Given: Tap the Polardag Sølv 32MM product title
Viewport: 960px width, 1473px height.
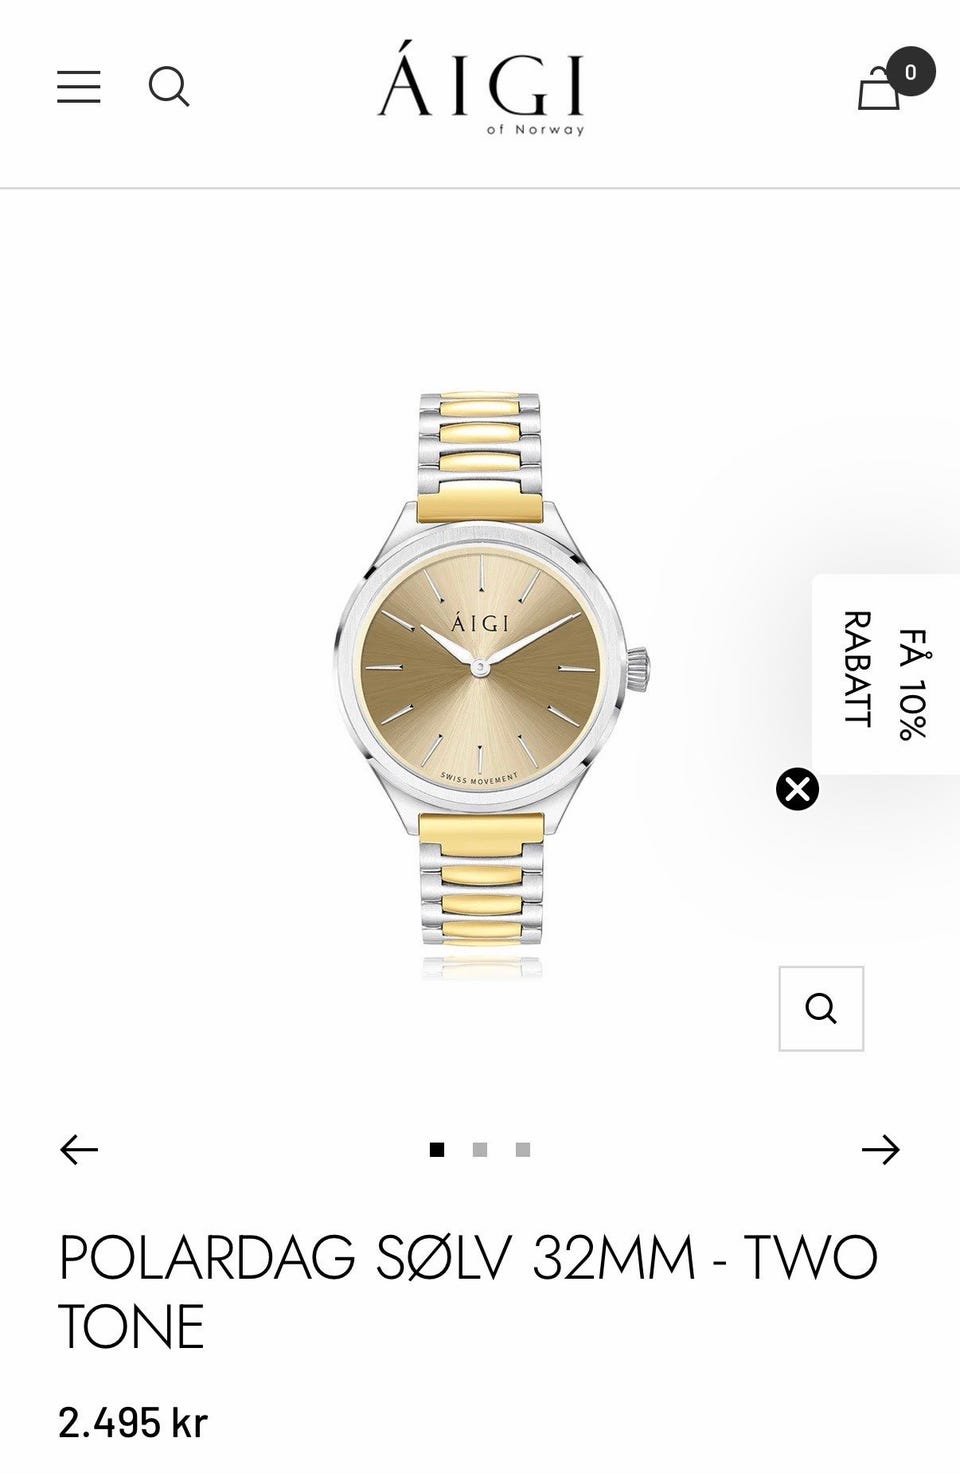Looking at the screenshot, I should [468, 1291].
